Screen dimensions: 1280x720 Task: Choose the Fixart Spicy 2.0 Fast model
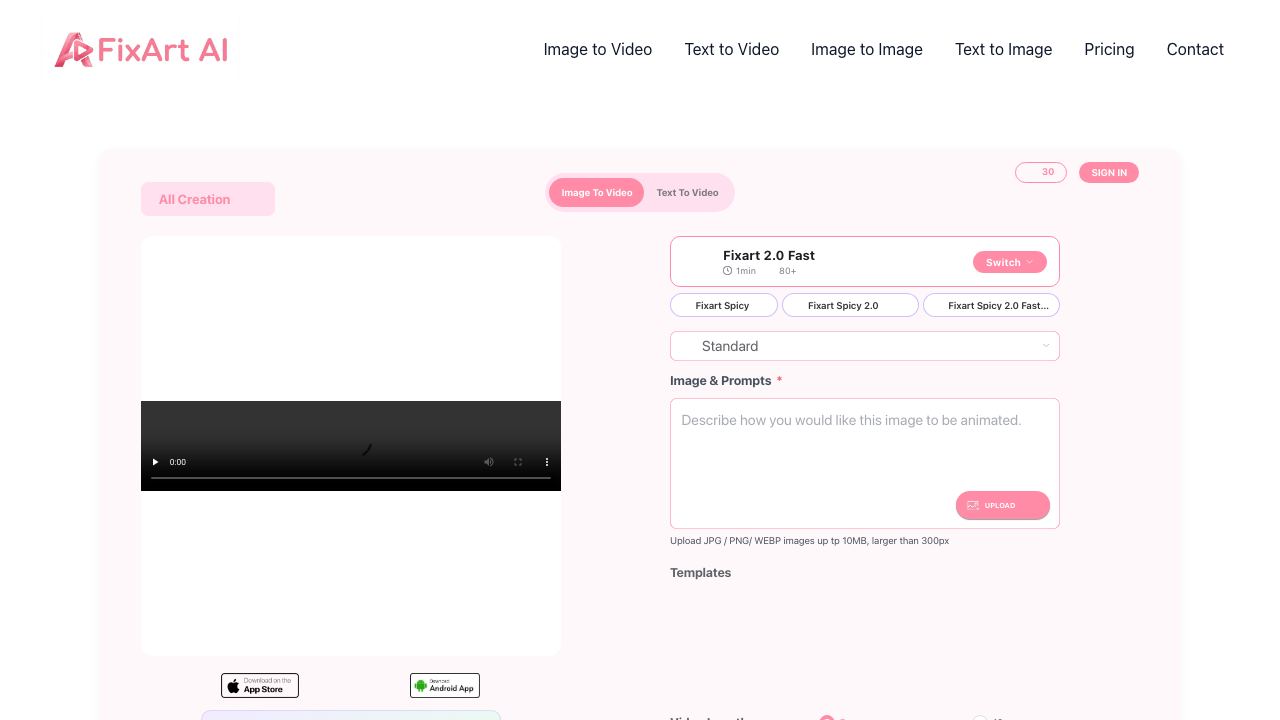pos(991,305)
